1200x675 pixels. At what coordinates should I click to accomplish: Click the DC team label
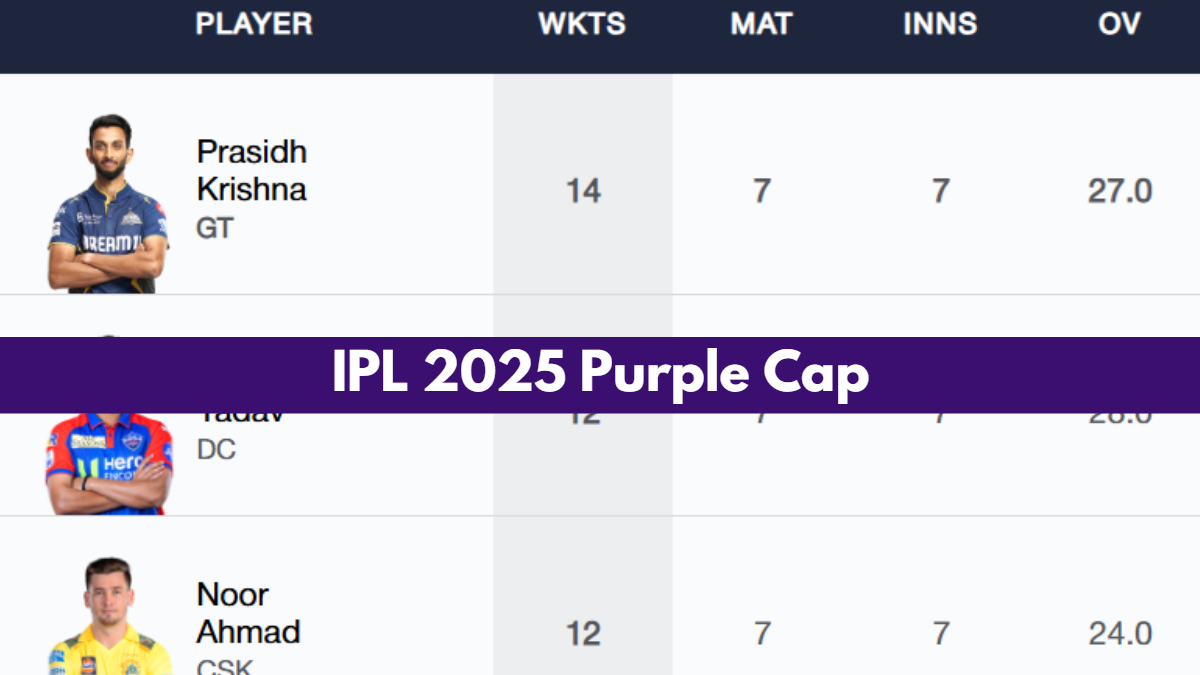216,450
